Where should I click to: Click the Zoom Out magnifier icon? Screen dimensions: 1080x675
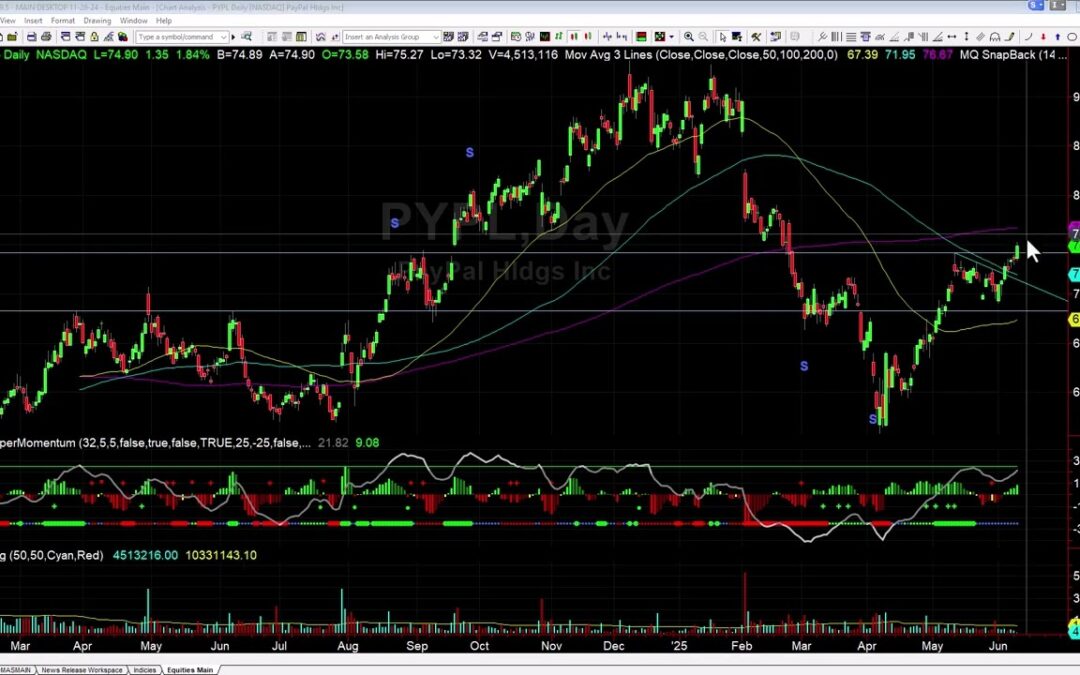(x=704, y=37)
